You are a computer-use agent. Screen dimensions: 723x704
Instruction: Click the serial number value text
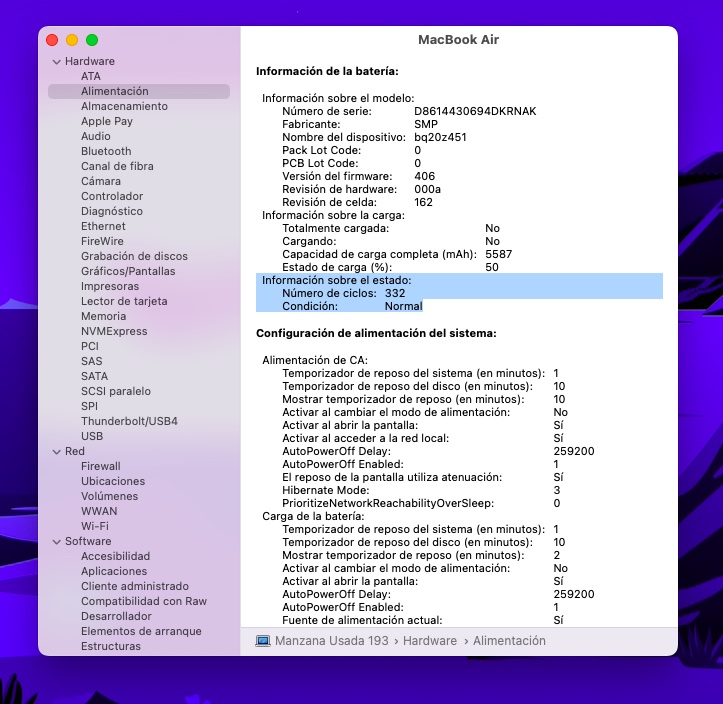coord(474,111)
